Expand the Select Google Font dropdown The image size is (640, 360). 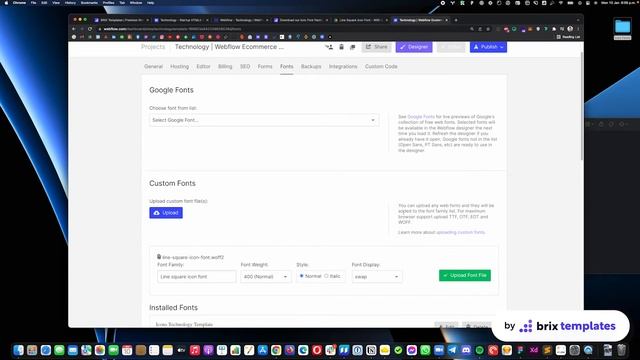pos(264,120)
